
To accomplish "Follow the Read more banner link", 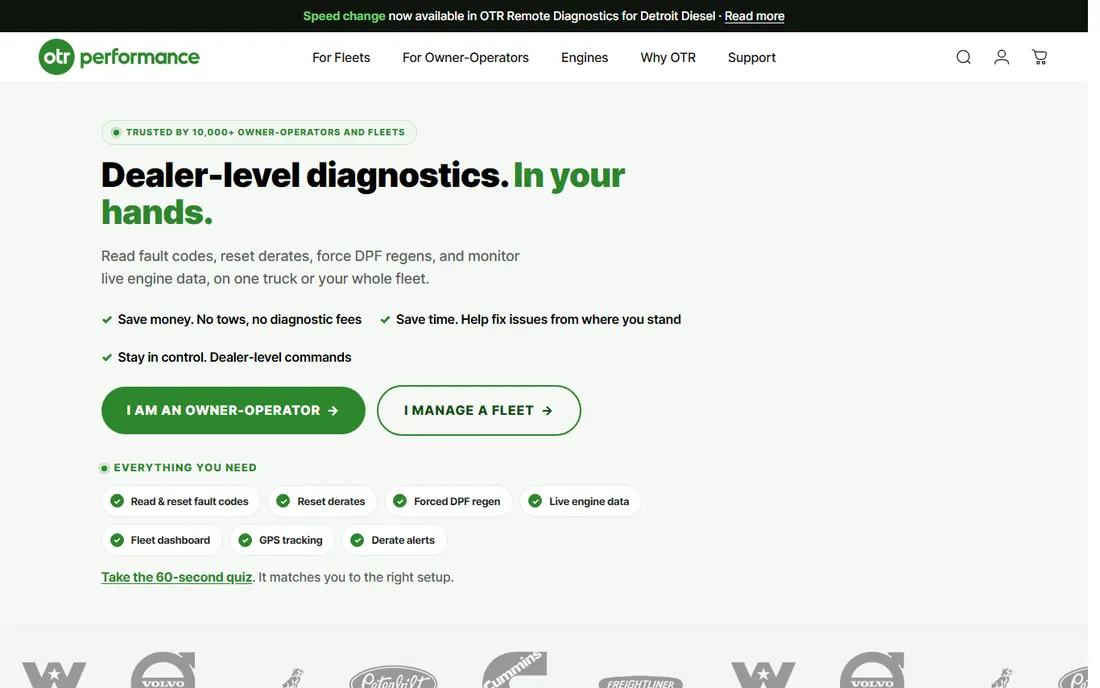I will click(x=754, y=16).
